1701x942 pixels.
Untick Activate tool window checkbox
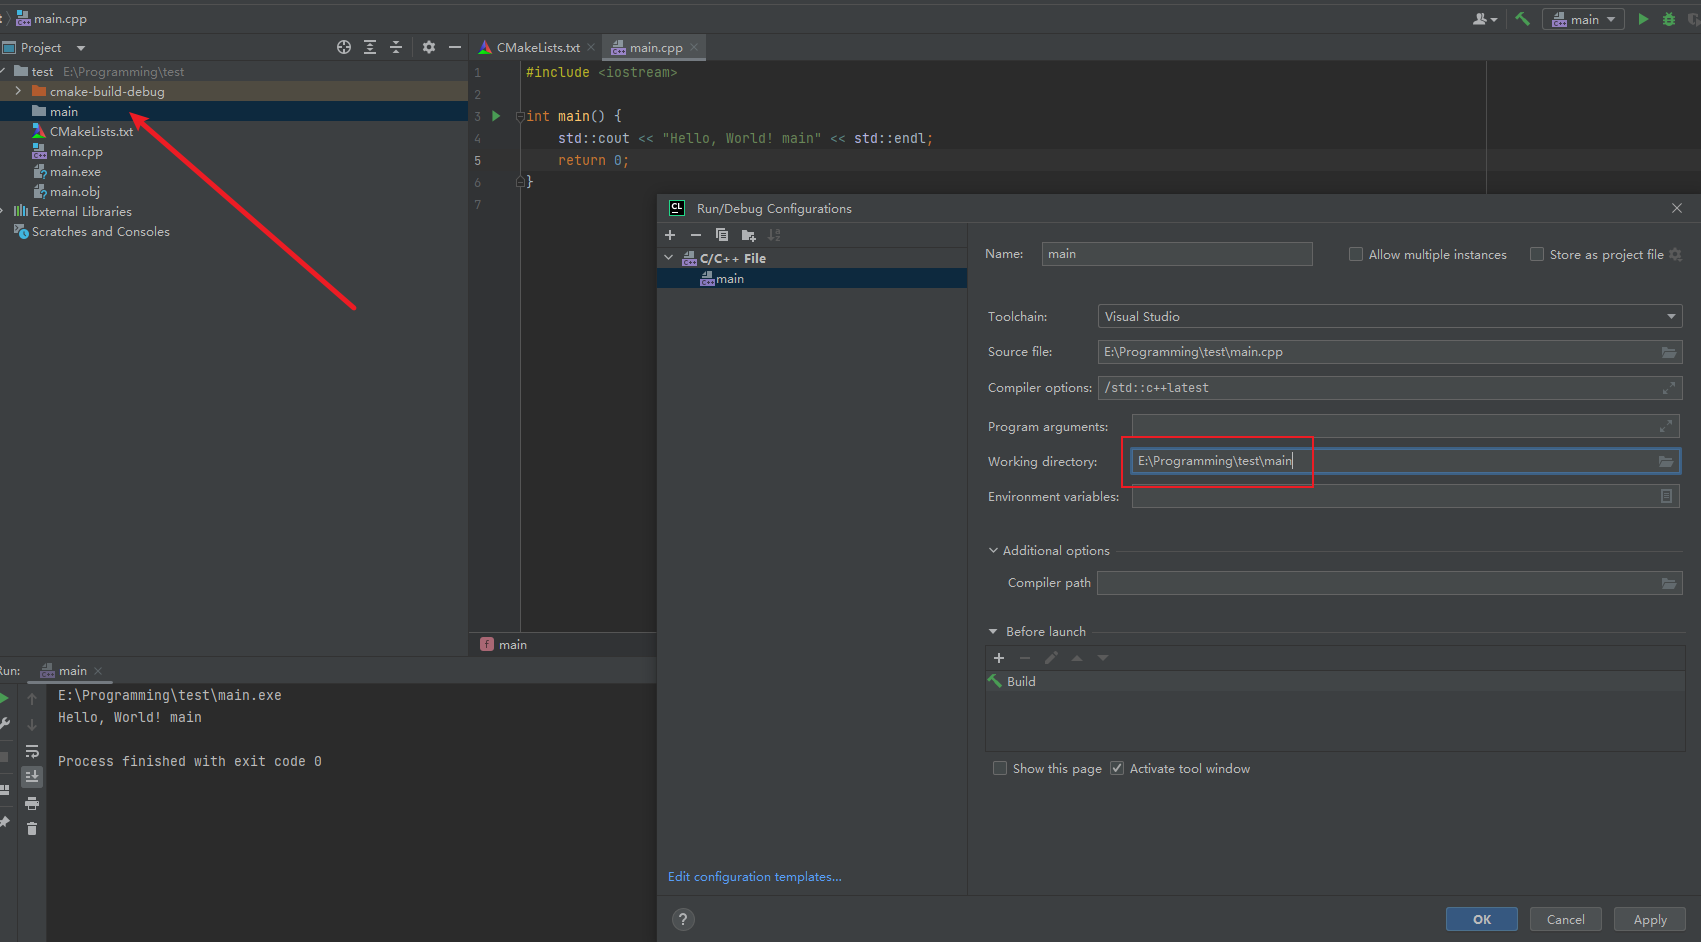(1117, 768)
